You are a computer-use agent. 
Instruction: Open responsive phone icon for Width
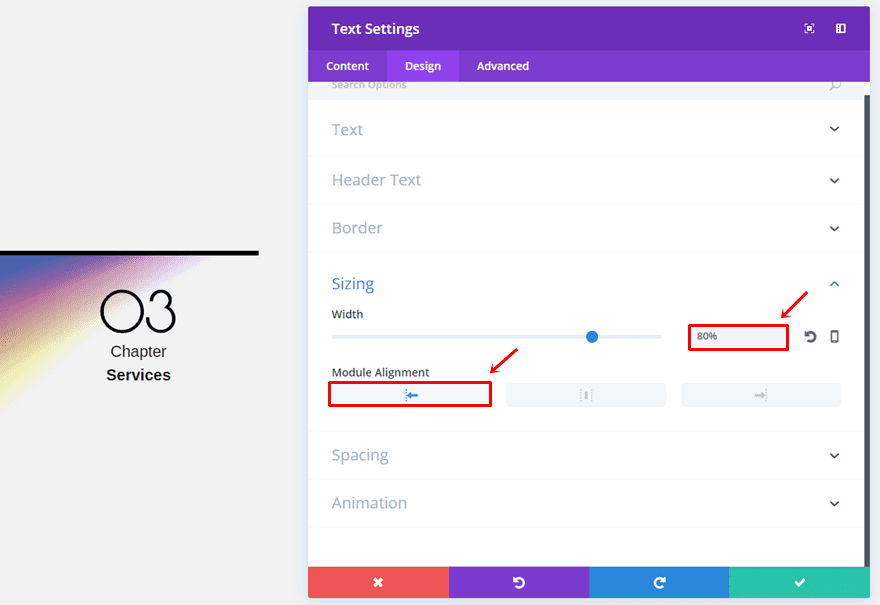(x=835, y=337)
